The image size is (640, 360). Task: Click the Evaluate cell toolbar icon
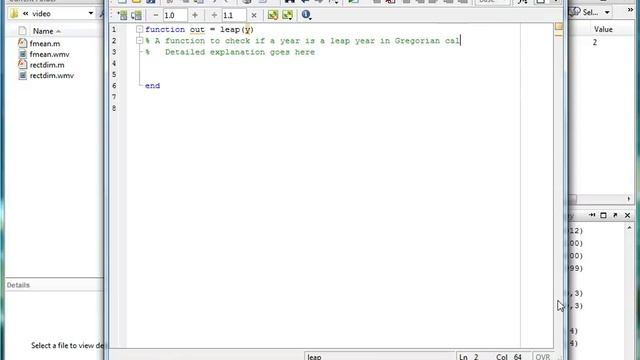point(136,16)
